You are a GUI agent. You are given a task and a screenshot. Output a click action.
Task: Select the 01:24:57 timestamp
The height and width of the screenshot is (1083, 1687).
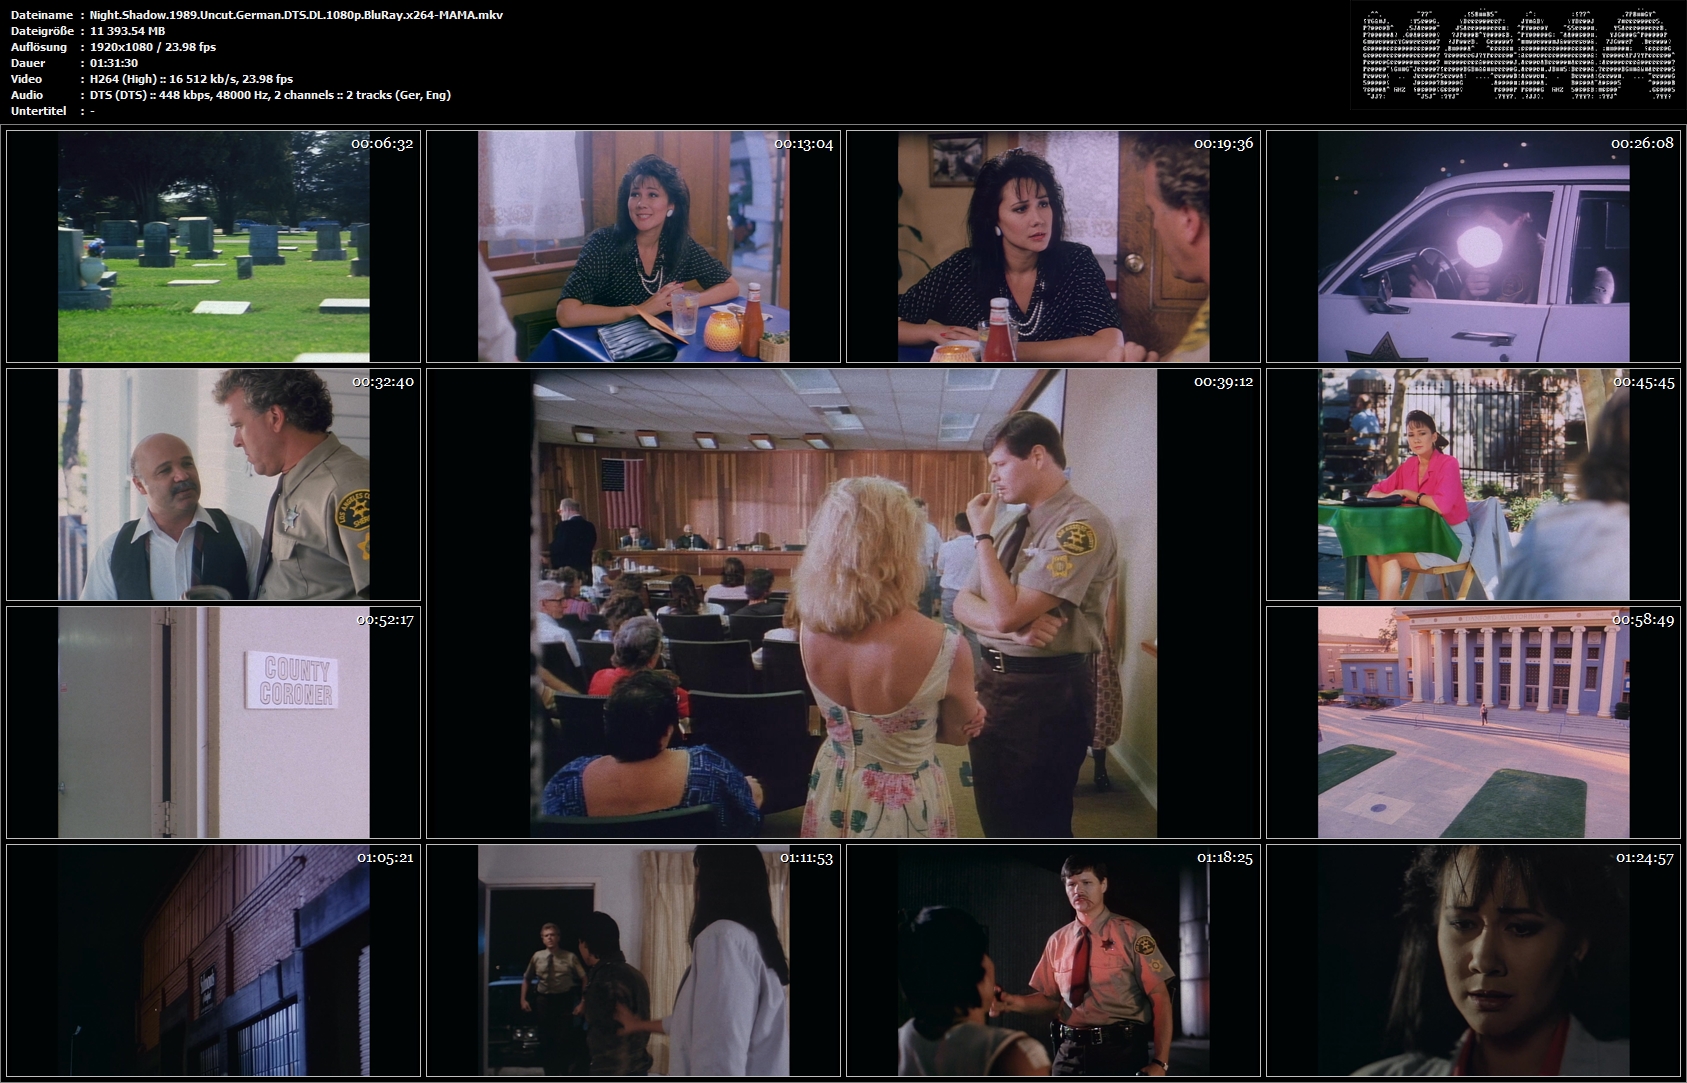click(1645, 858)
